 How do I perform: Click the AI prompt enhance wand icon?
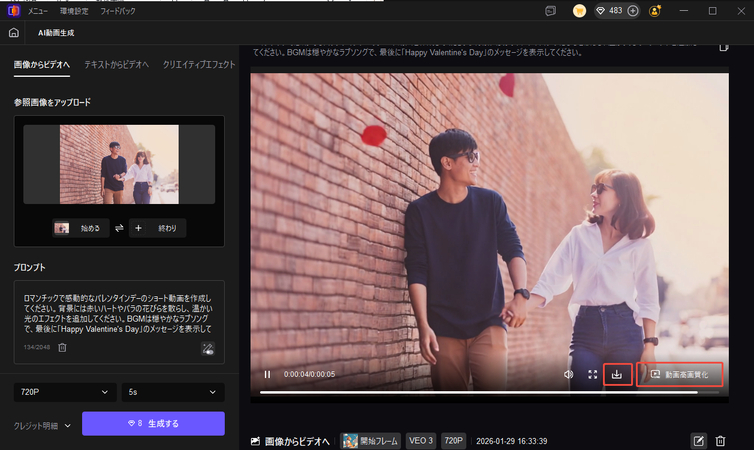(208, 349)
